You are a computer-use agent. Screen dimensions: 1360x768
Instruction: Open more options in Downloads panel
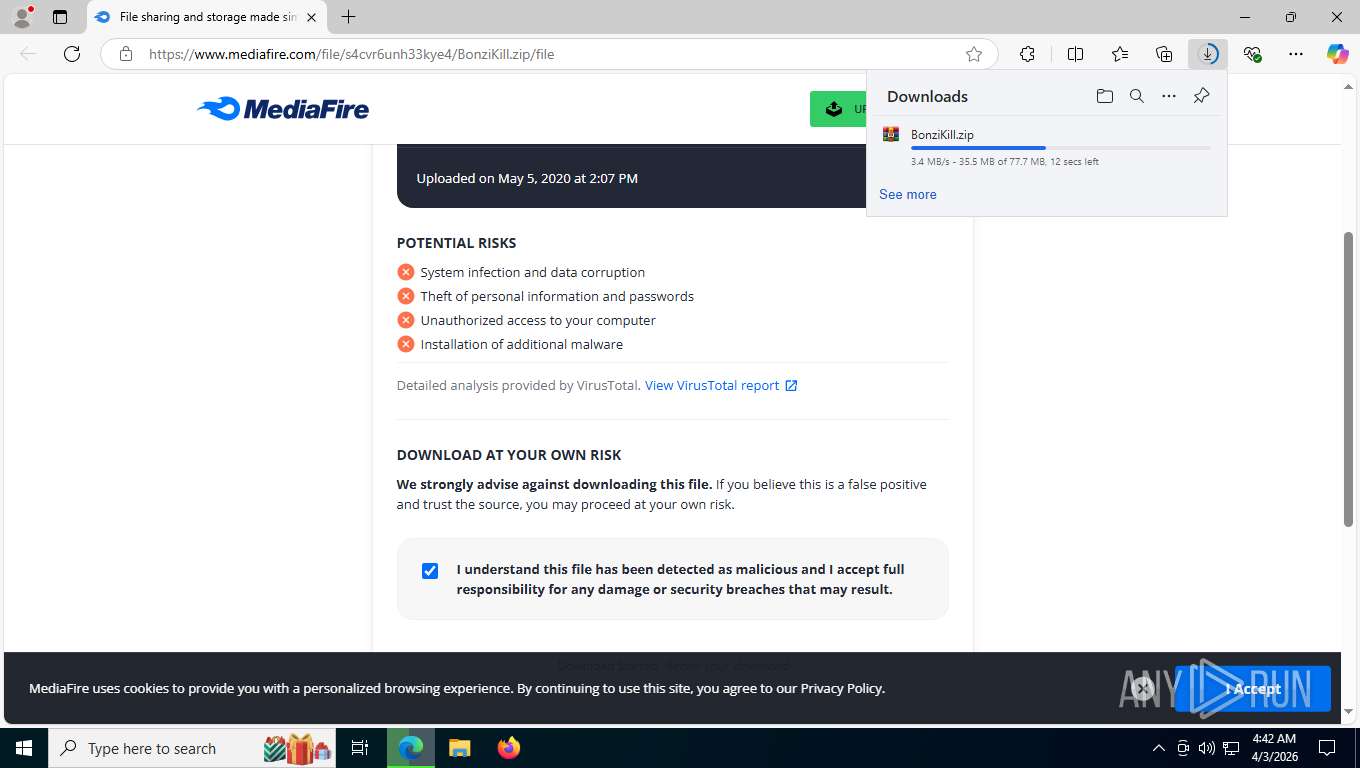click(1169, 96)
